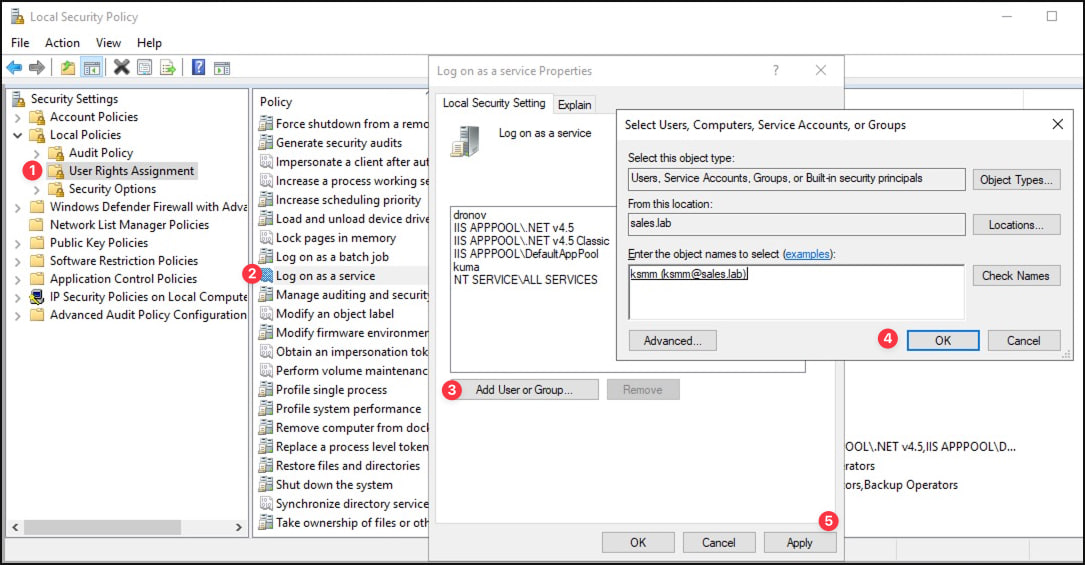The image size is (1085, 565).
Task: Click the Export List toolbar icon
Action: [x=167, y=67]
